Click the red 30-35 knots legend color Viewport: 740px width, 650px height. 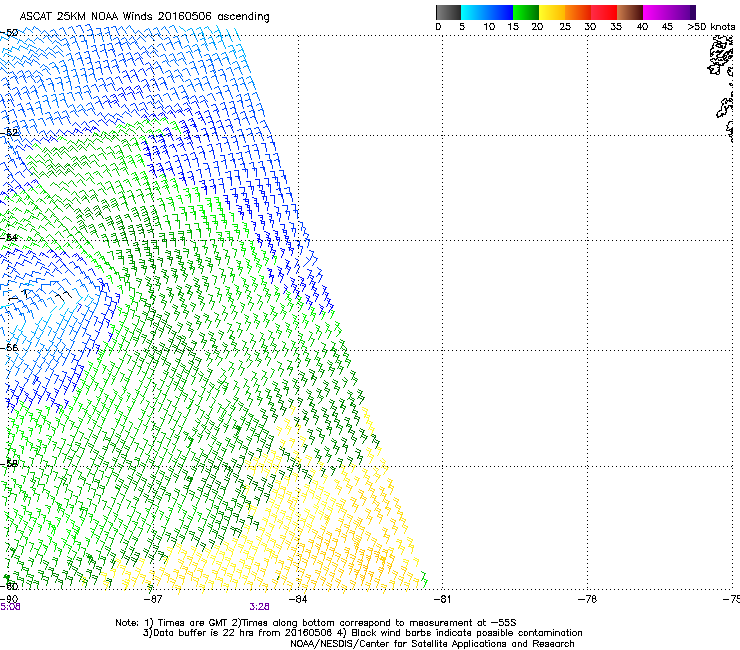click(604, 12)
